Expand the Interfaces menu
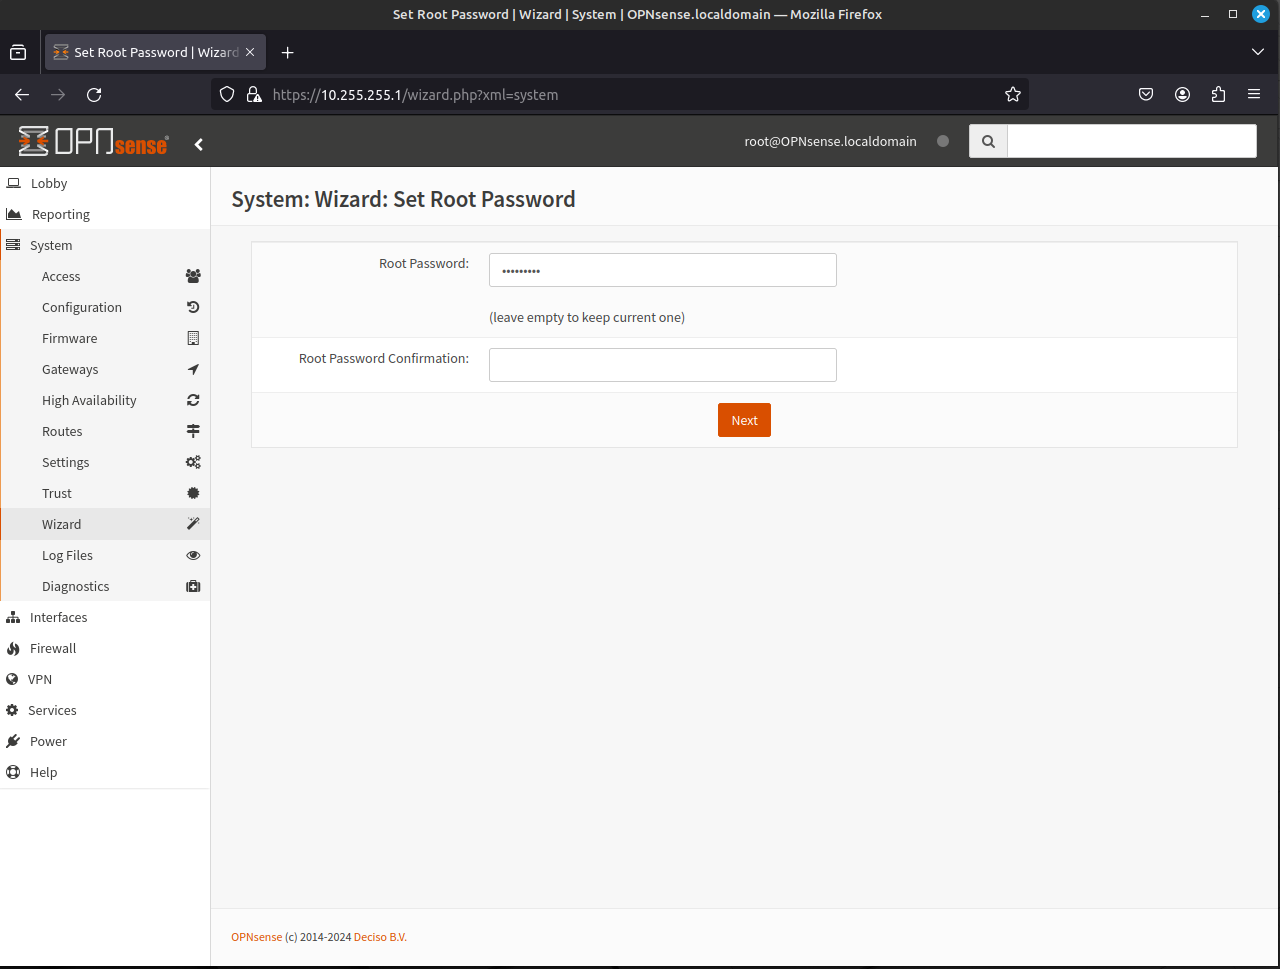 pos(105,617)
